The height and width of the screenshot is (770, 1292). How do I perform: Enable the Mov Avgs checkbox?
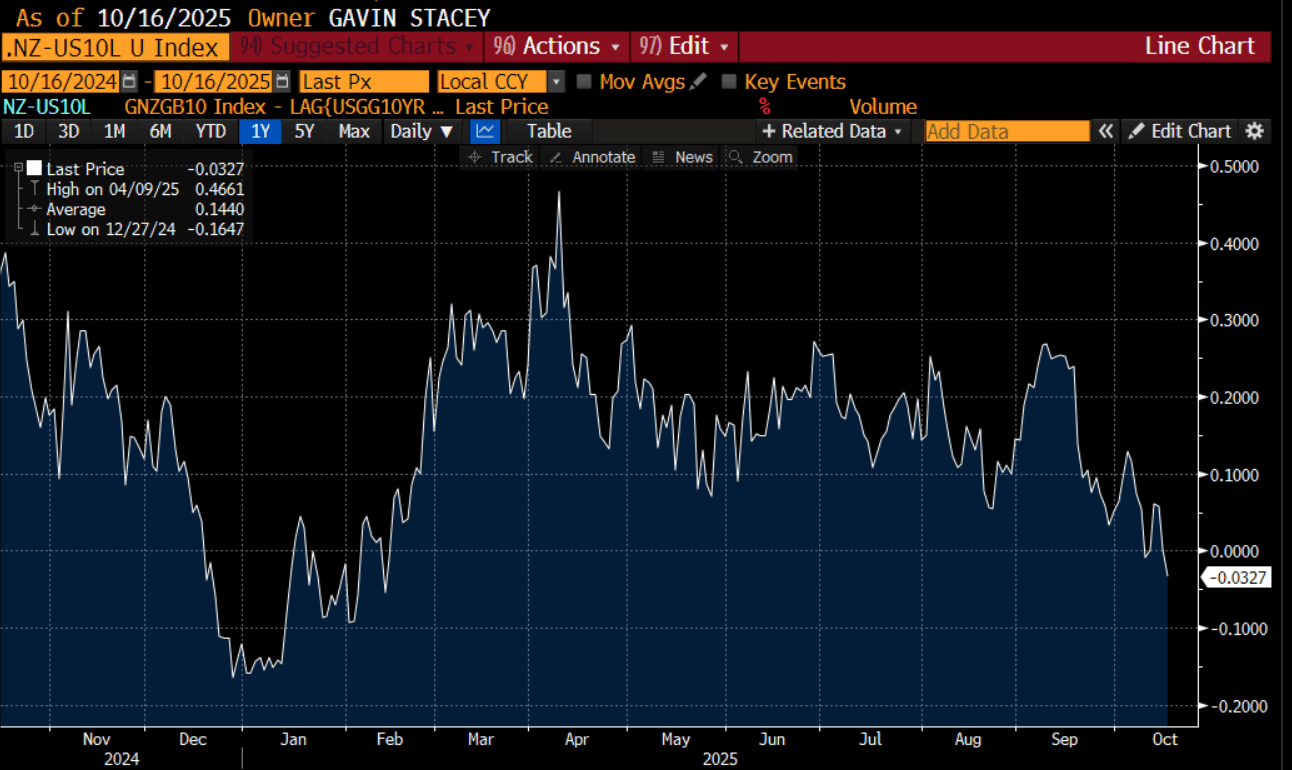point(585,82)
